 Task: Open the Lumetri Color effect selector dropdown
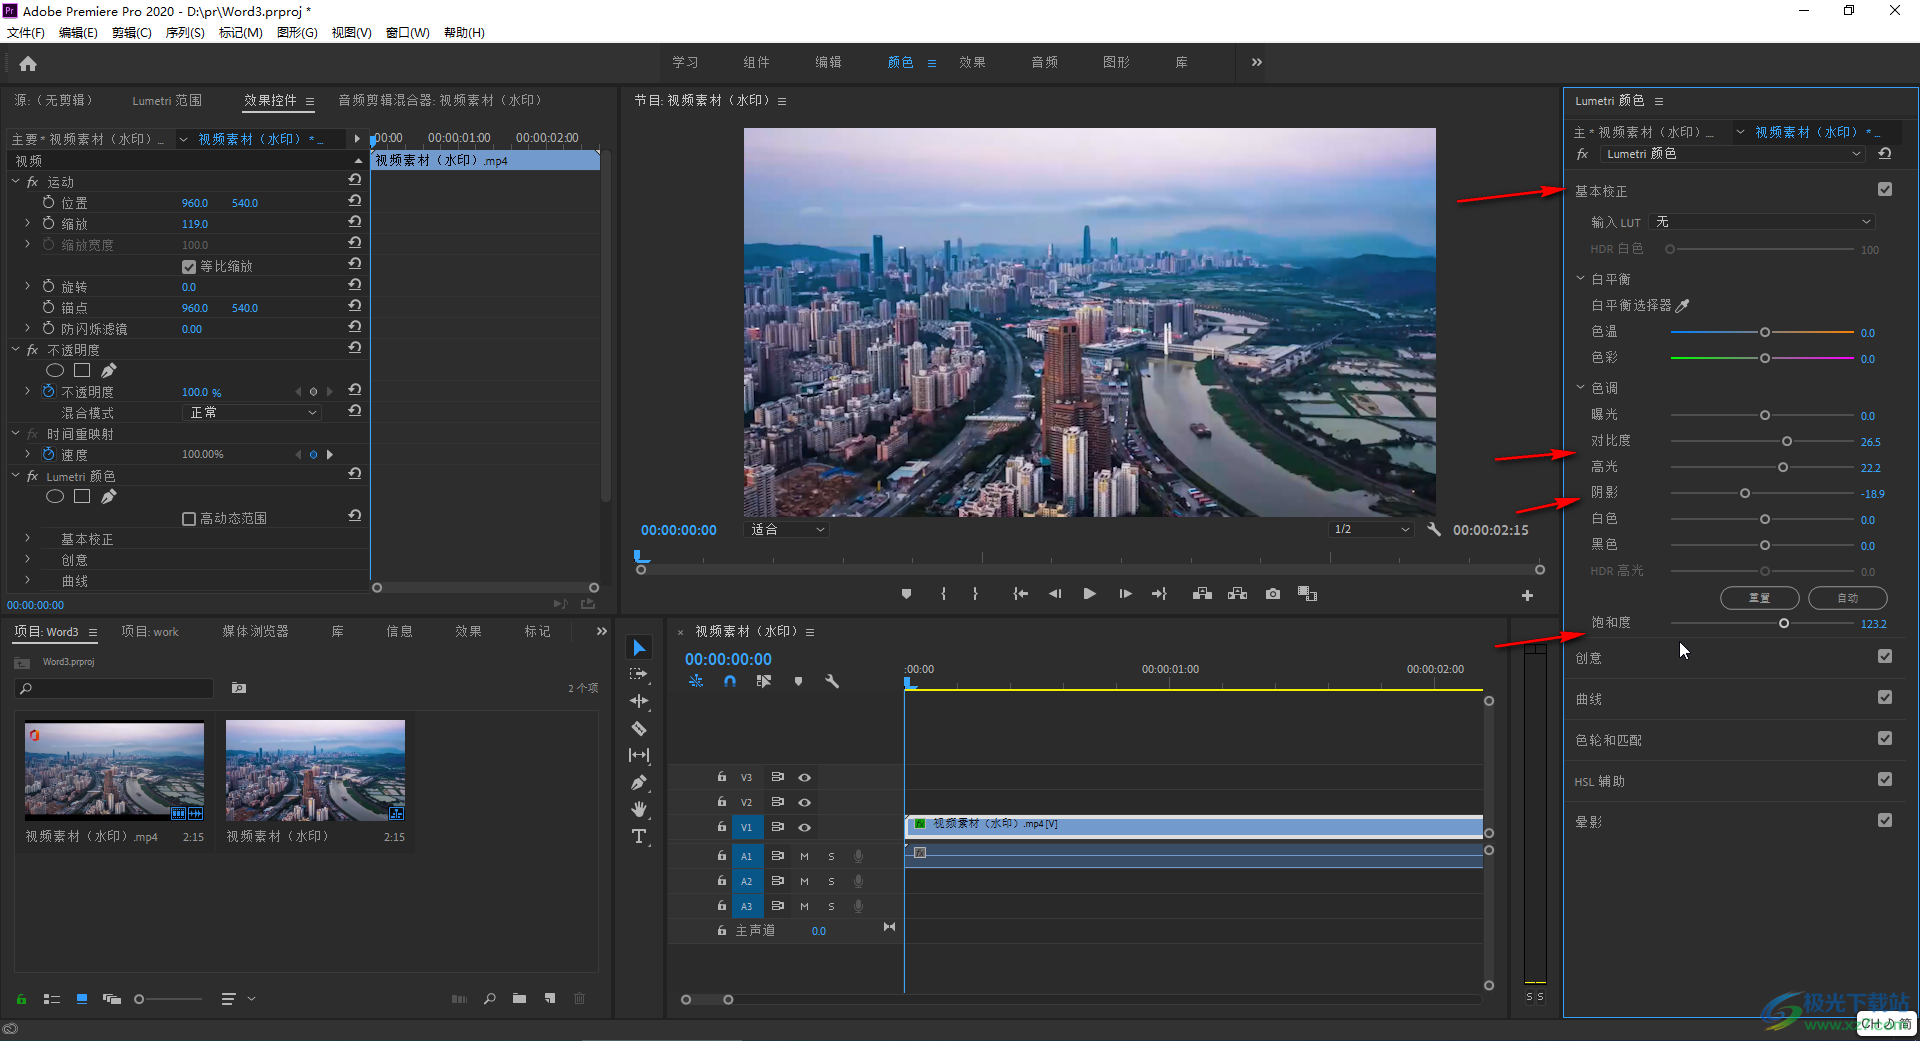[x=1733, y=154]
